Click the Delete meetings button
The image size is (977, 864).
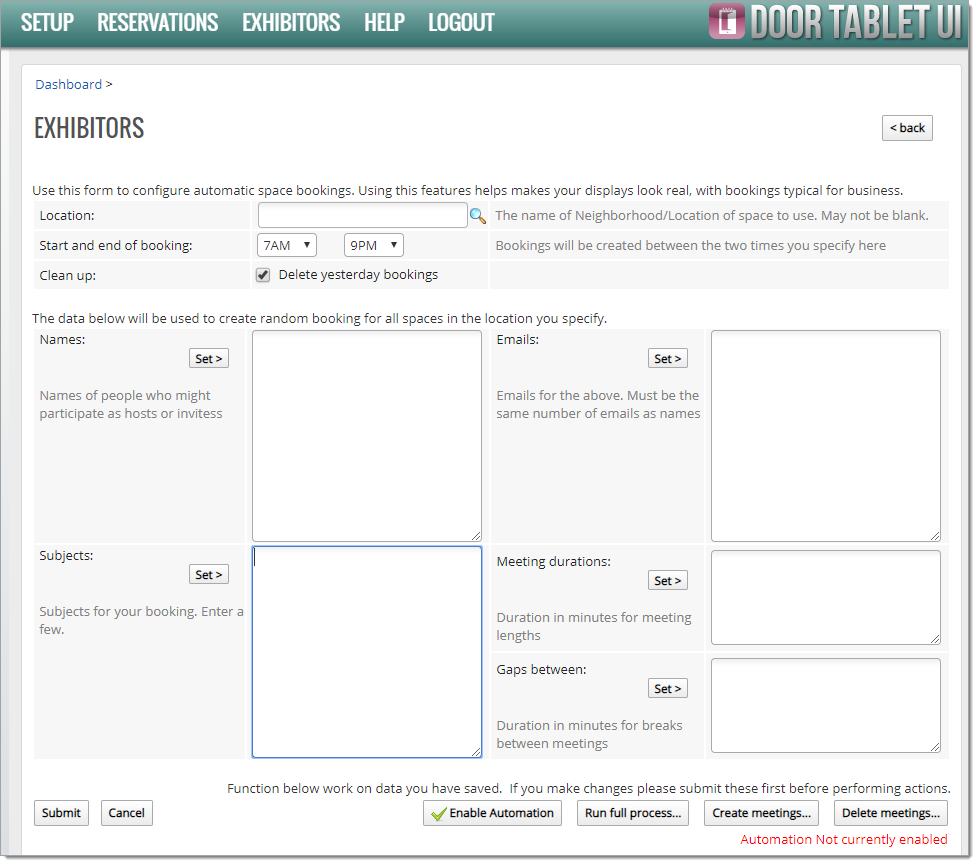890,813
